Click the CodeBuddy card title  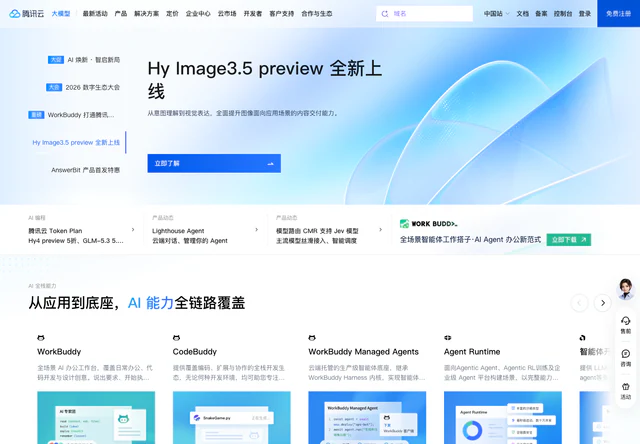coord(195,352)
